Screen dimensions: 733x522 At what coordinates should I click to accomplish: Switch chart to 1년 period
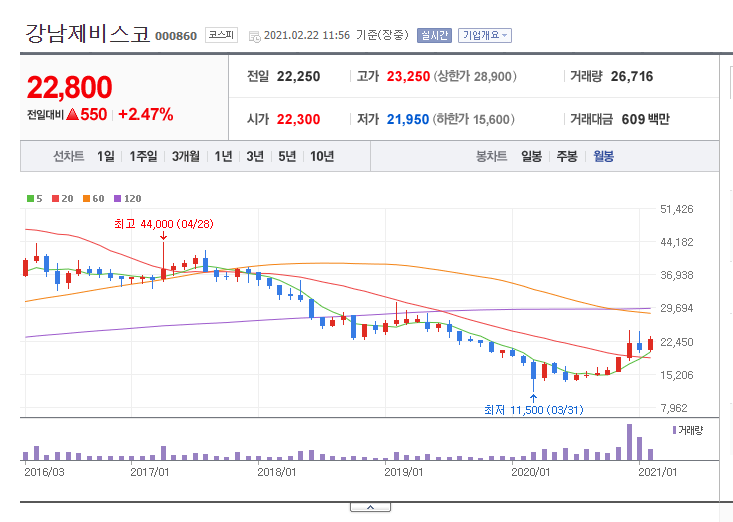(x=223, y=156)
